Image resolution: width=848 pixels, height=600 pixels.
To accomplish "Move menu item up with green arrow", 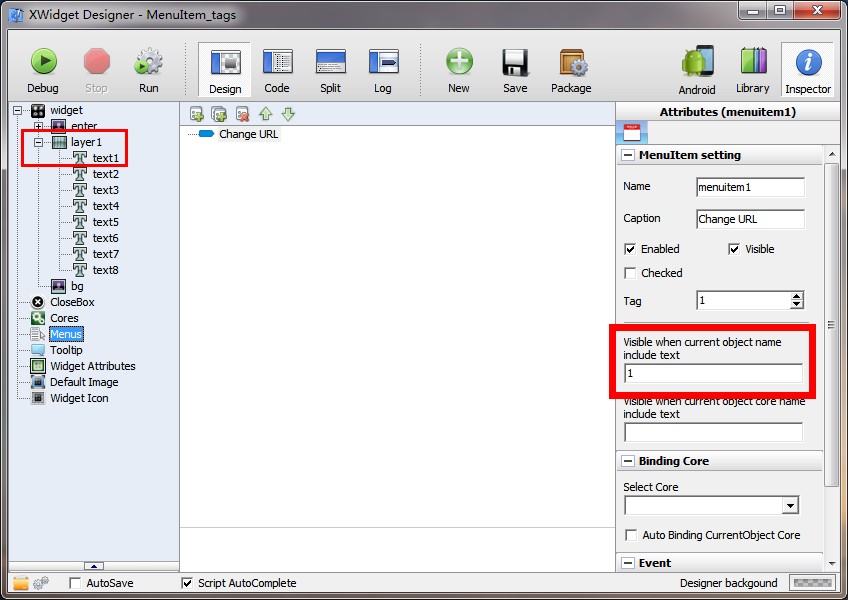I will (266, 114).
